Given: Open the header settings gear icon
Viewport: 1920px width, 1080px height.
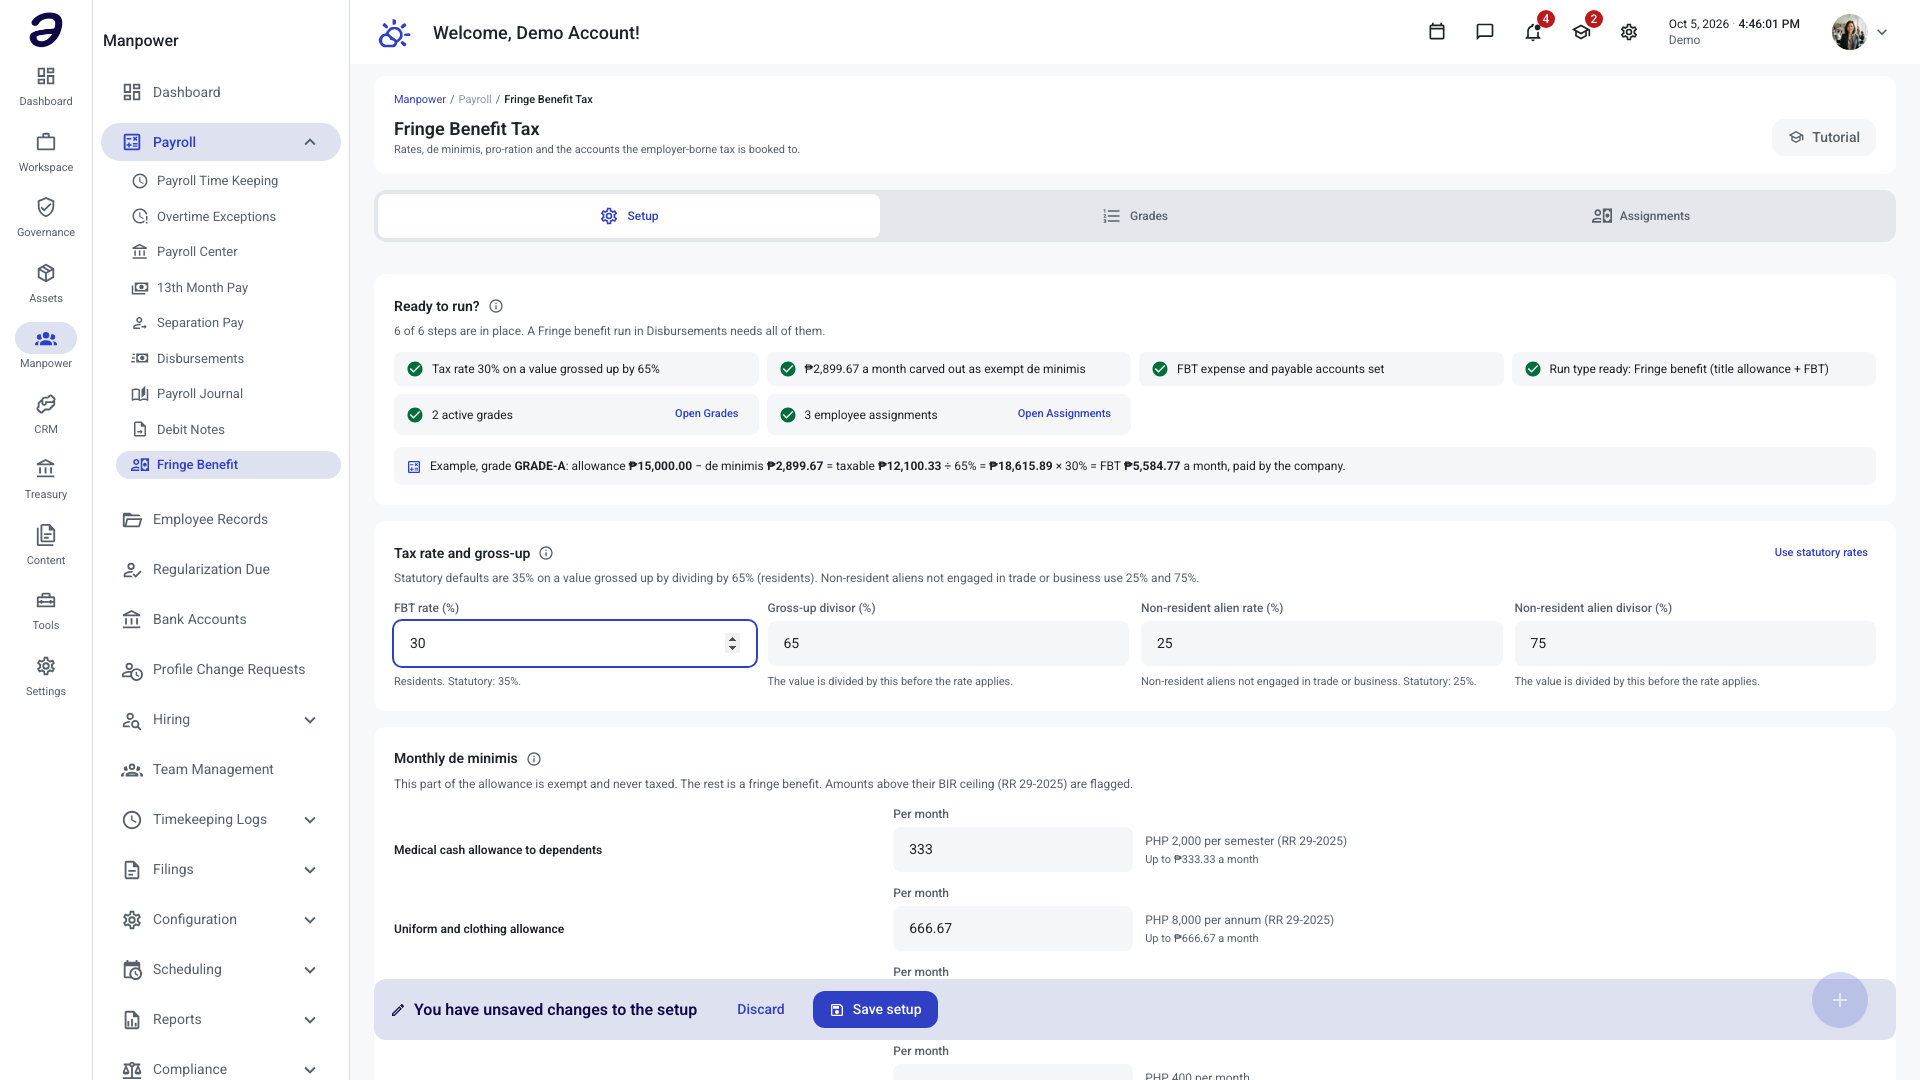Looking at the screenshot, I should 1629,32.
